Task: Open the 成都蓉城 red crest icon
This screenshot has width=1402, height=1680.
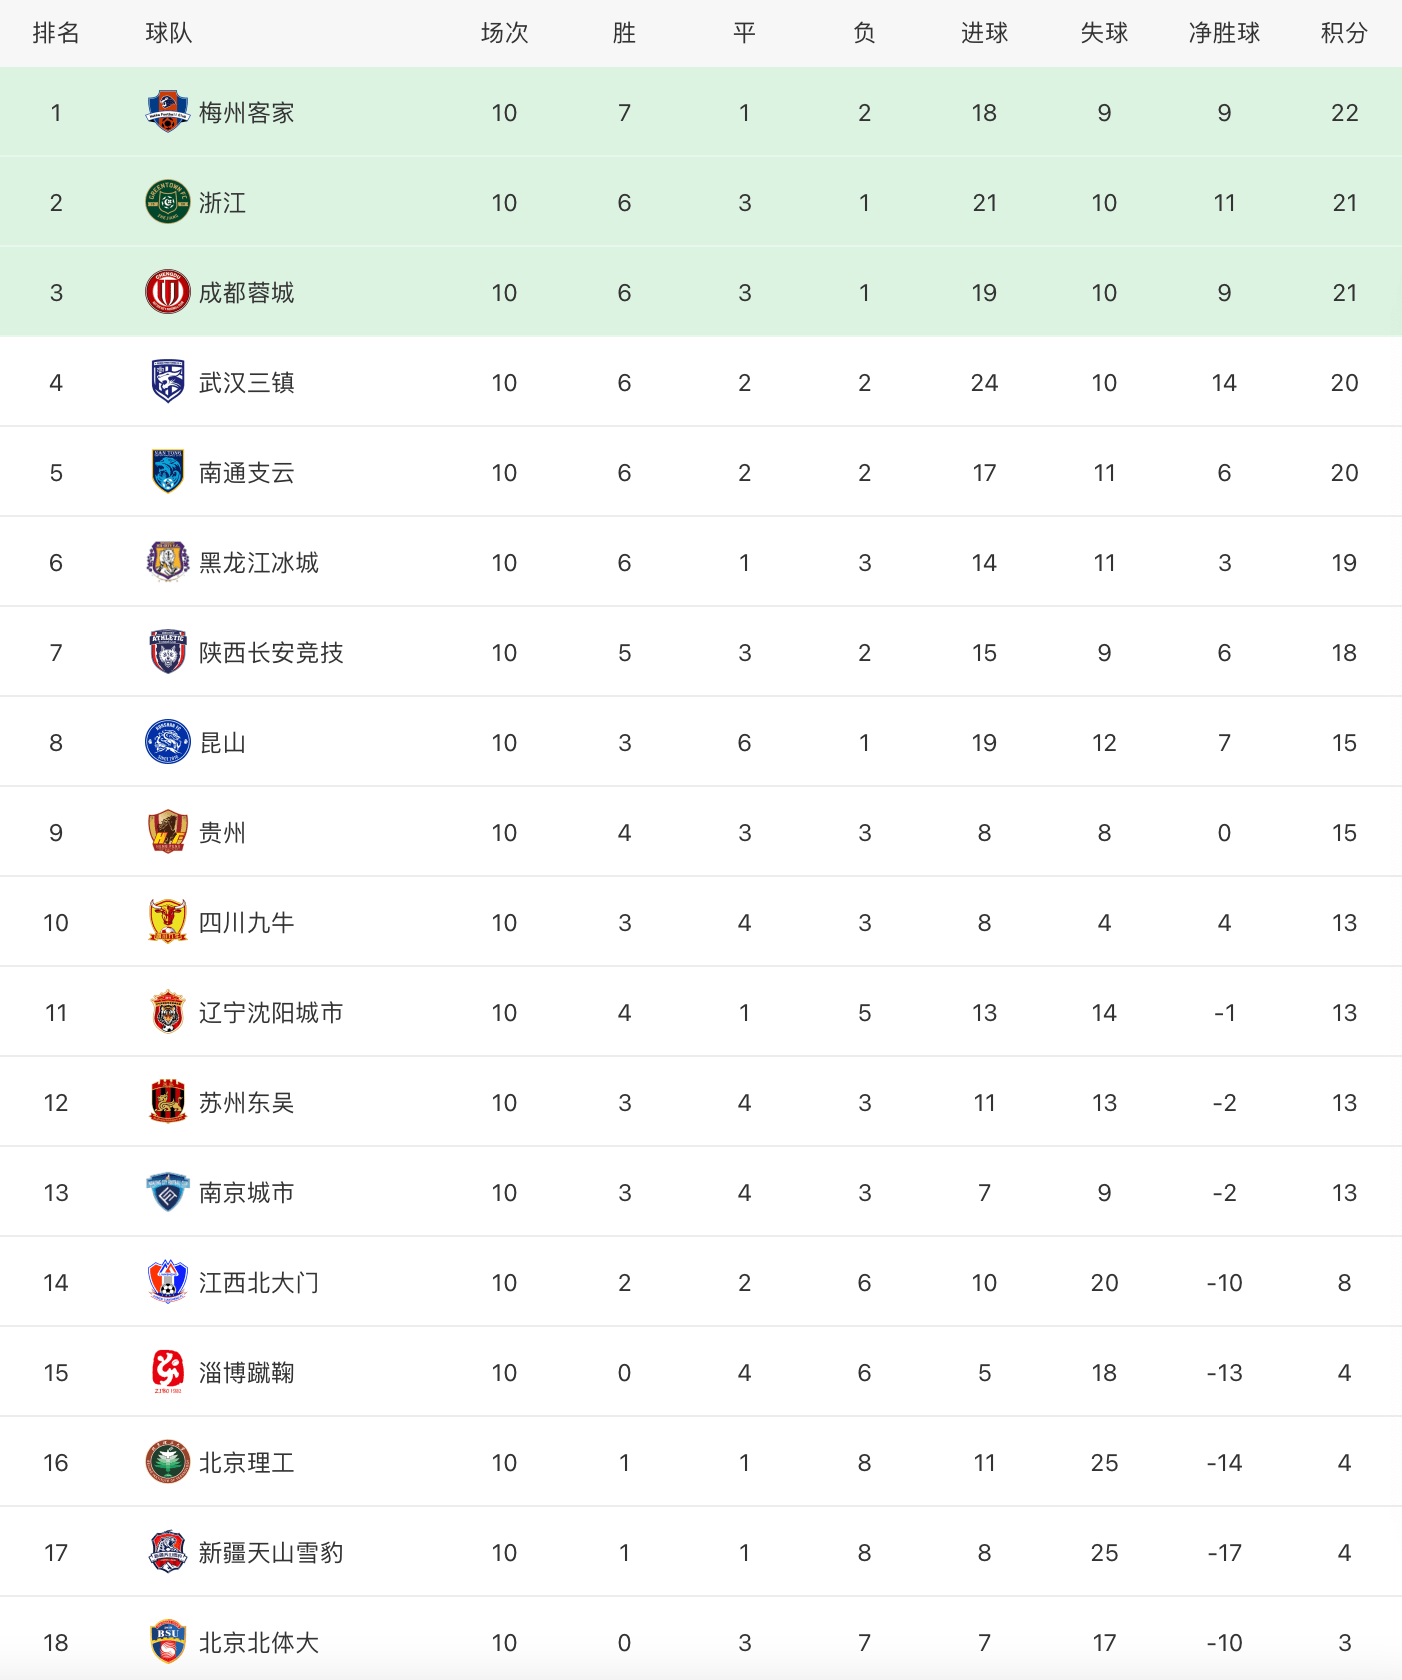Action: coord(168,292)
